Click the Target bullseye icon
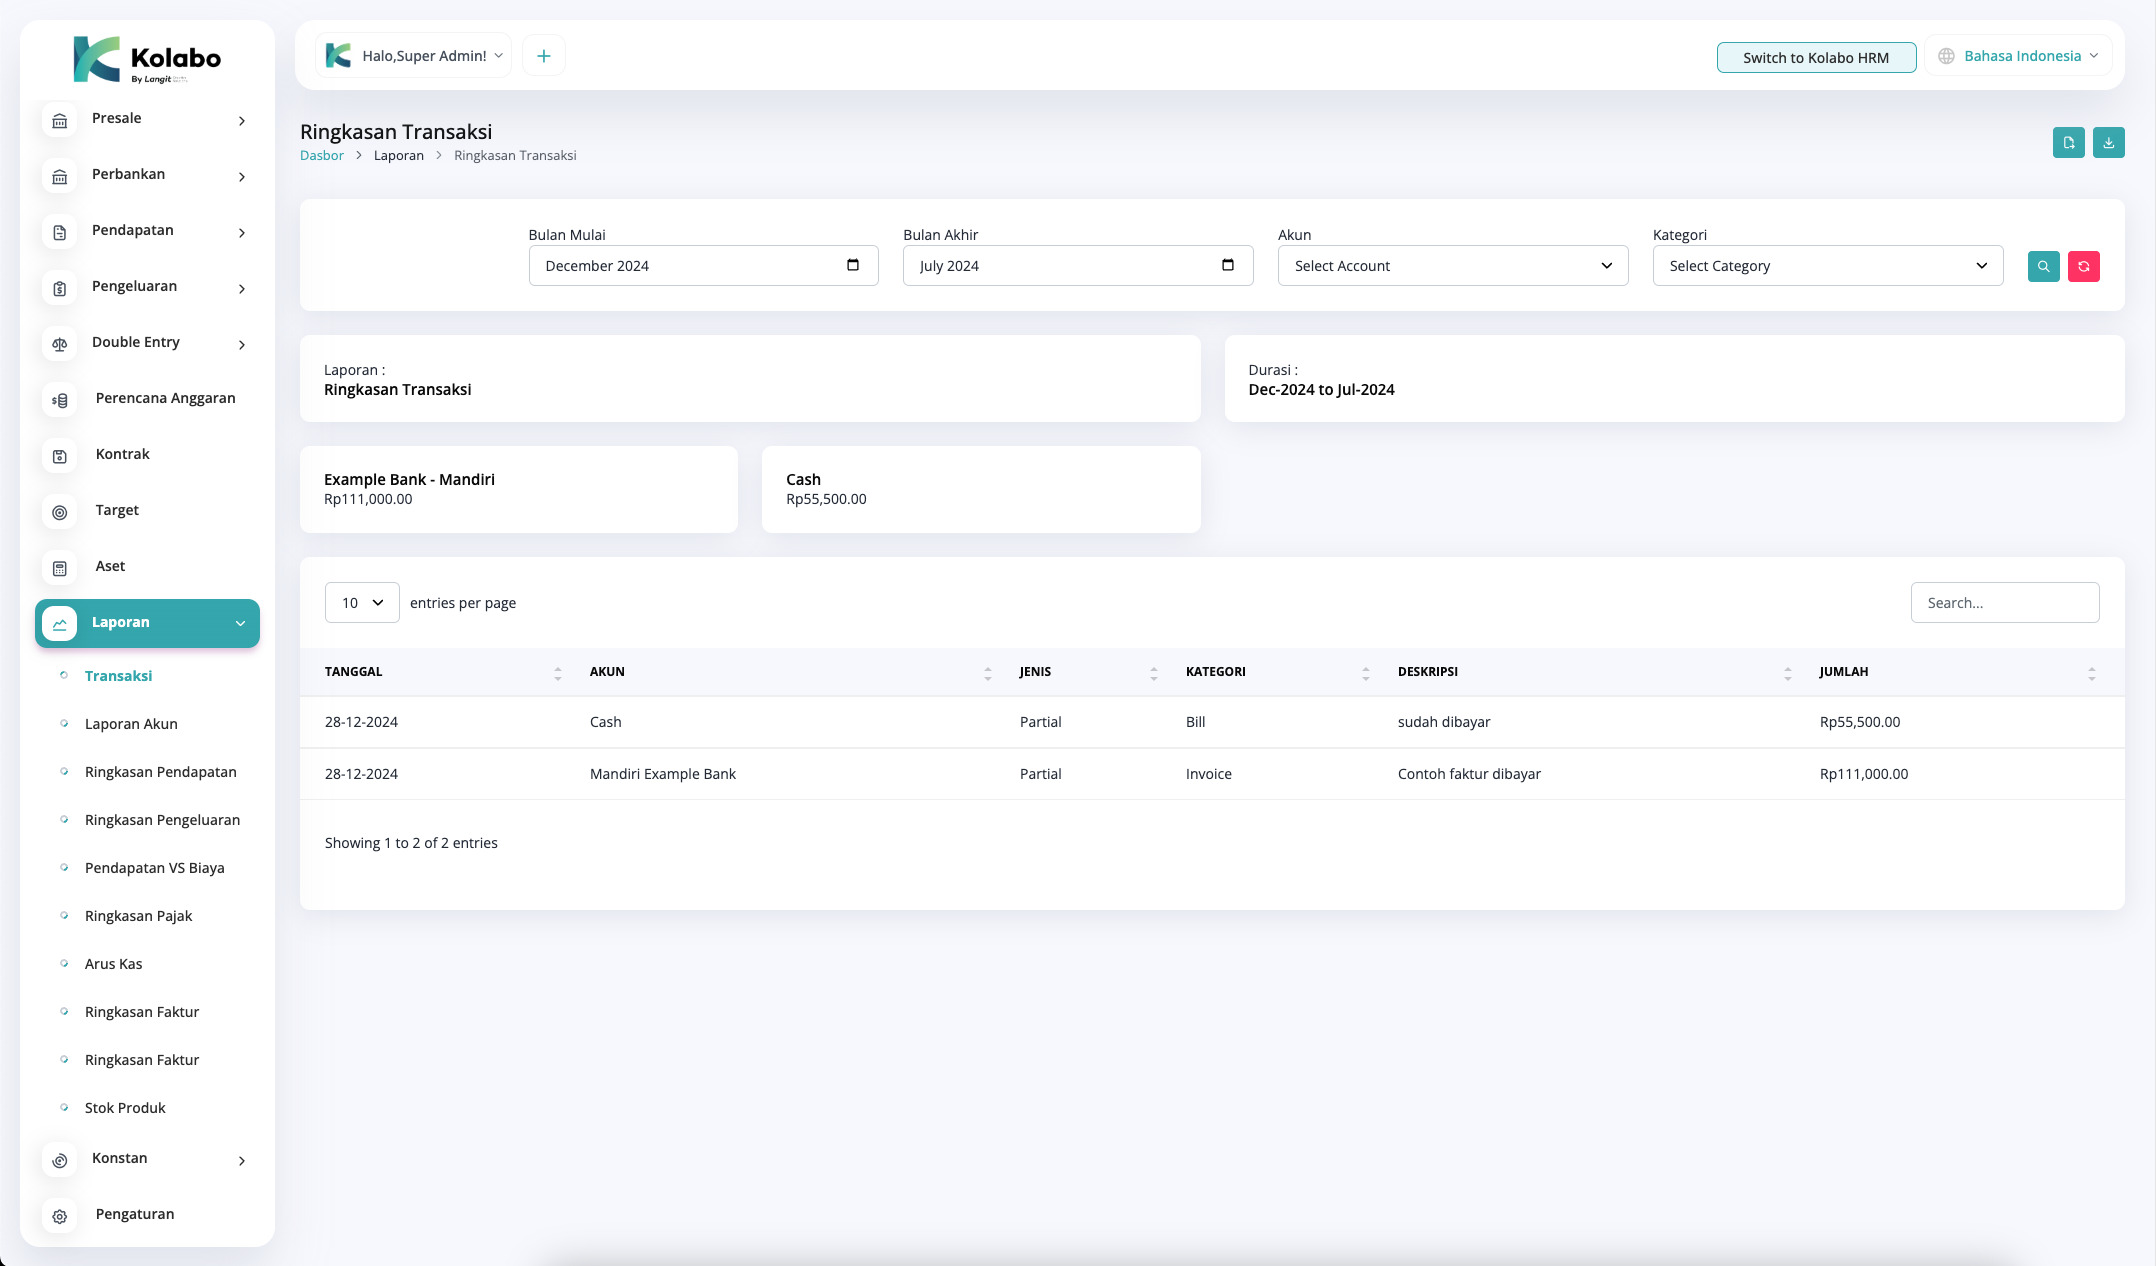Viewport: 2156px width, 1266px height. [x=60, y=513]
